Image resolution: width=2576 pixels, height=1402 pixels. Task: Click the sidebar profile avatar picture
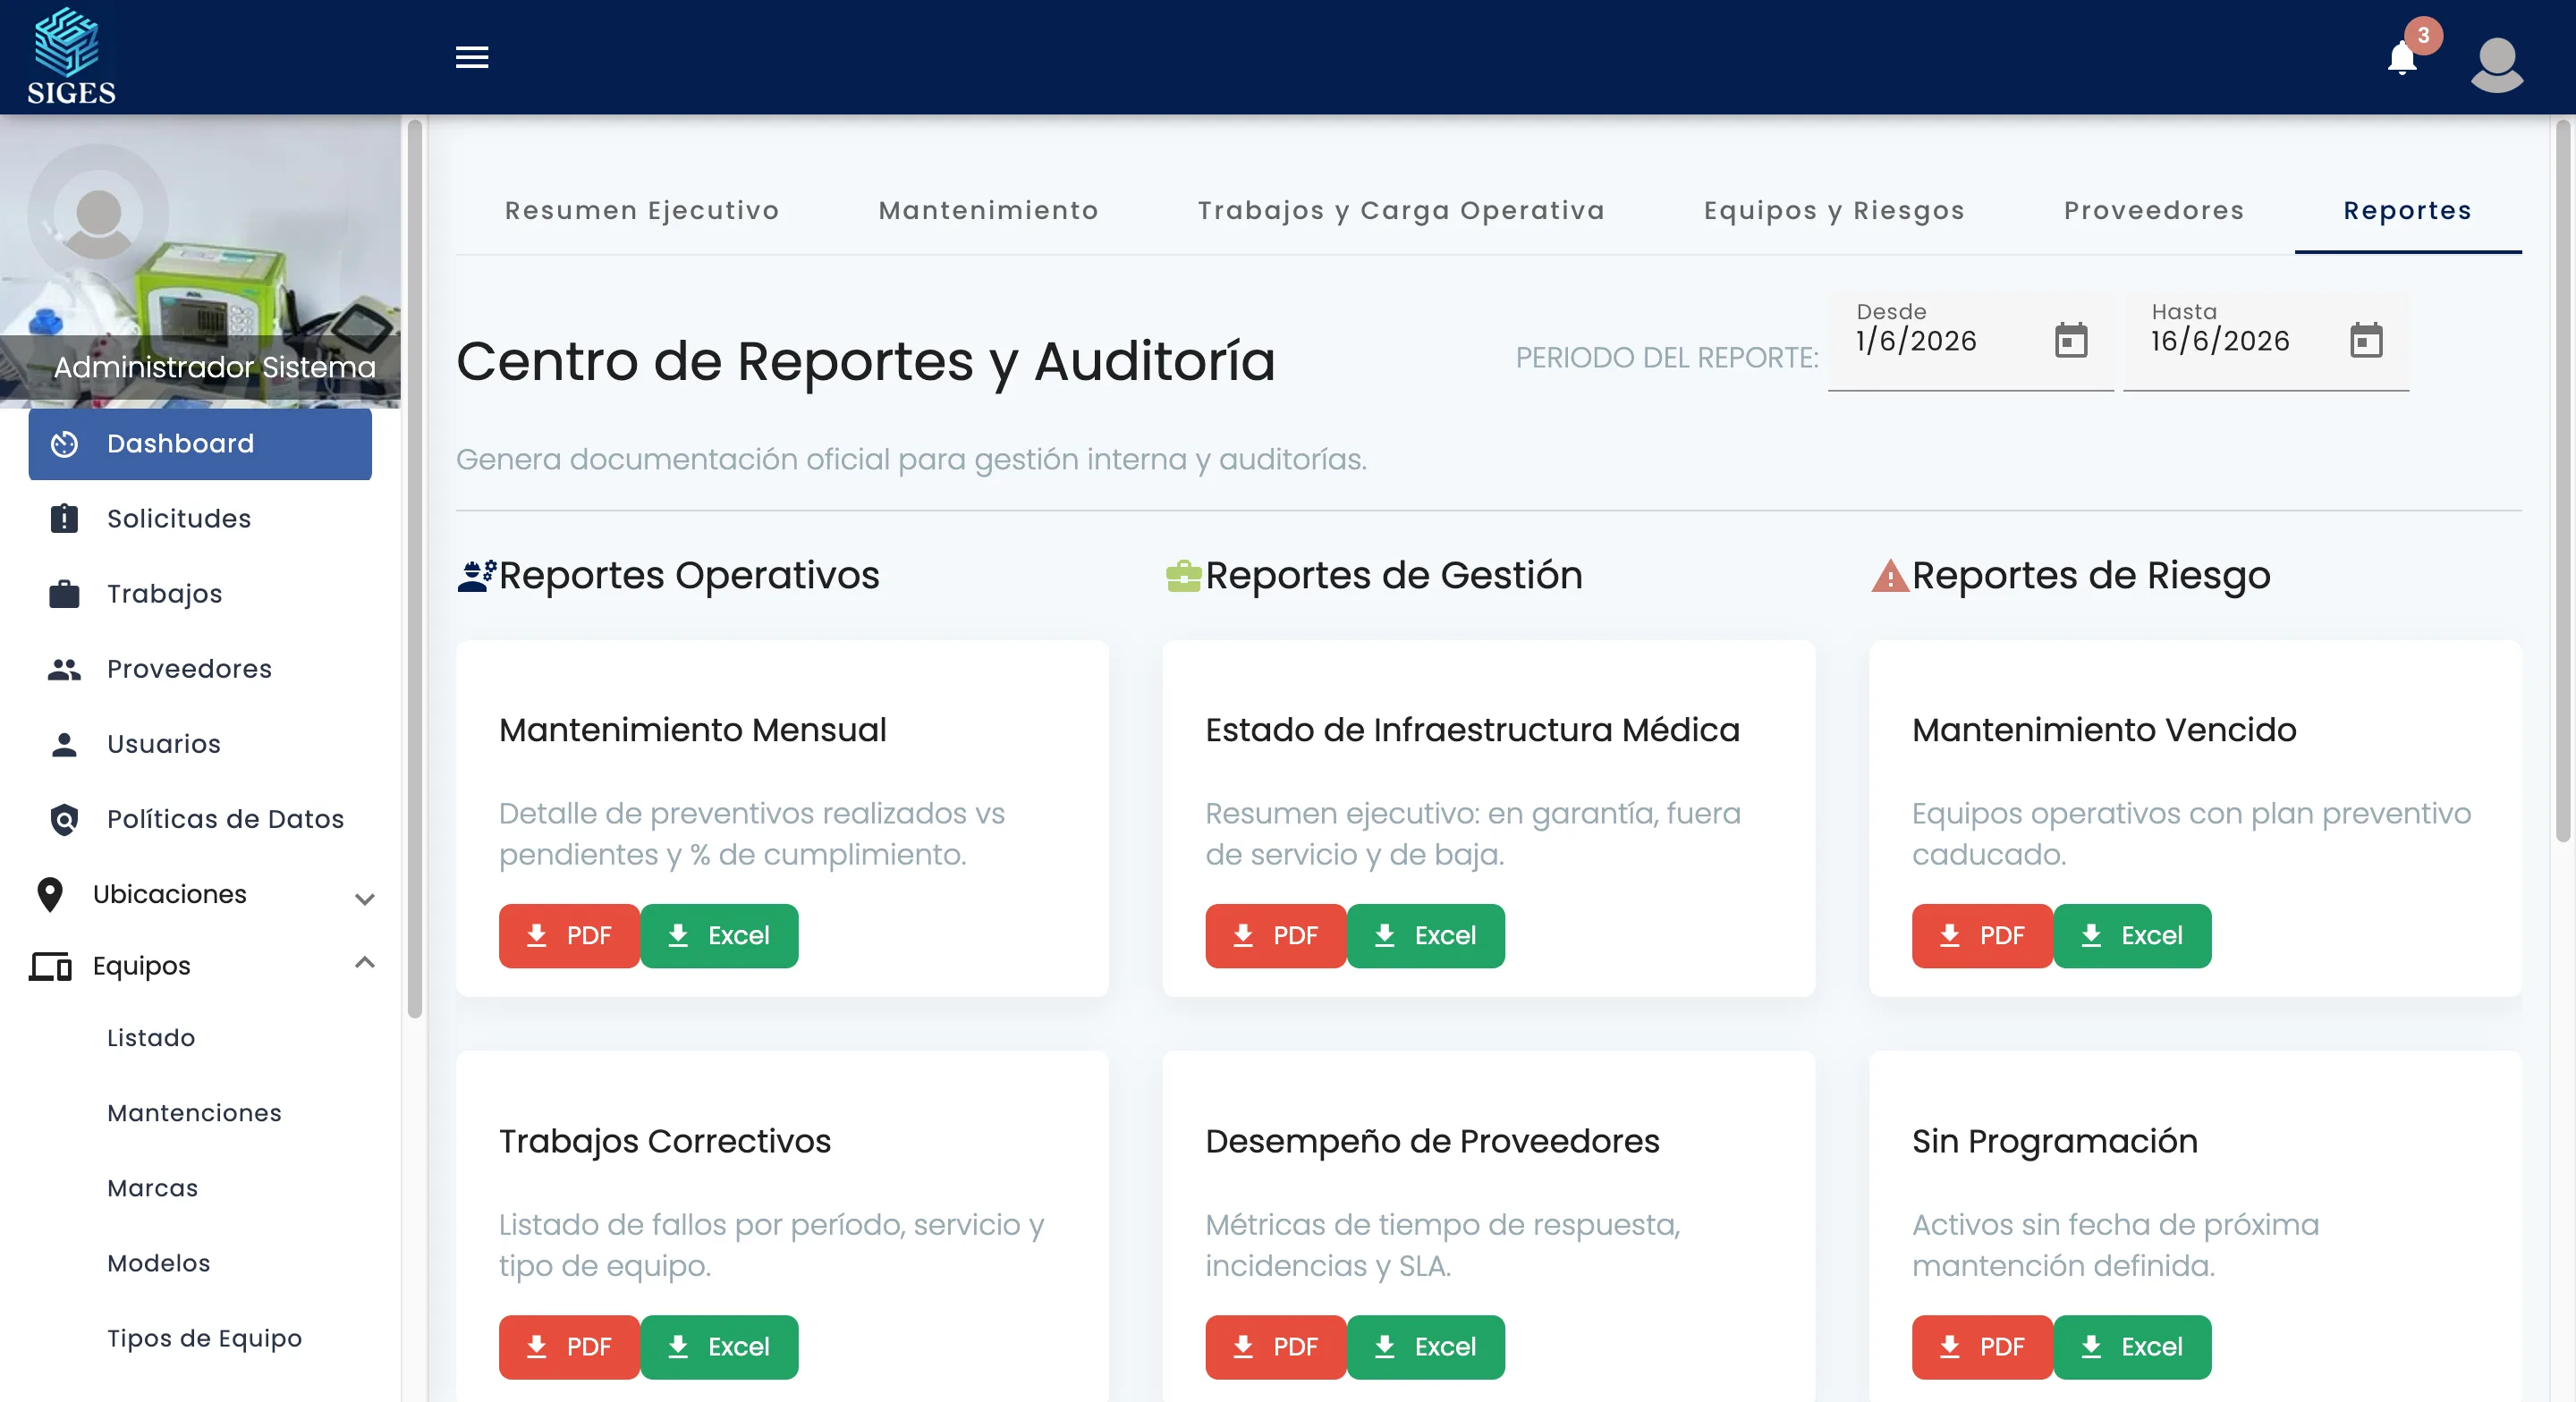[98, 214]
